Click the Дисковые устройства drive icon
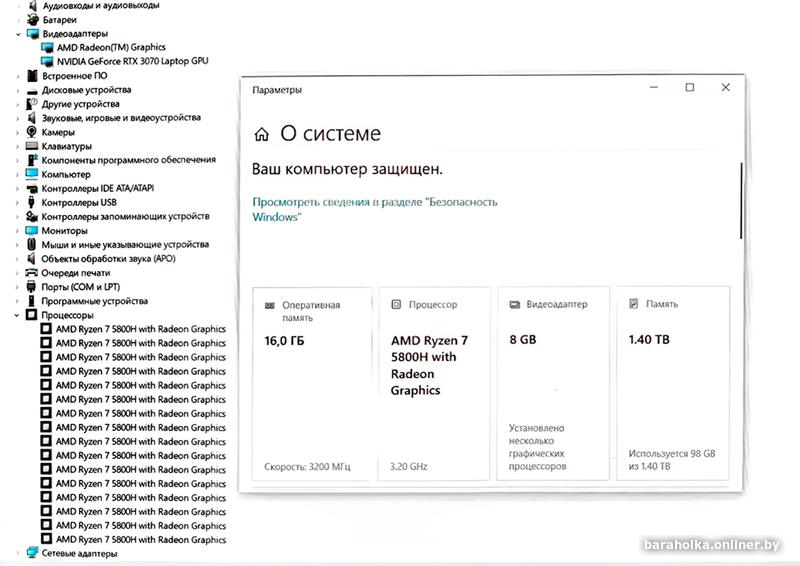Viewport: 800px width, 566px height. 32,90
